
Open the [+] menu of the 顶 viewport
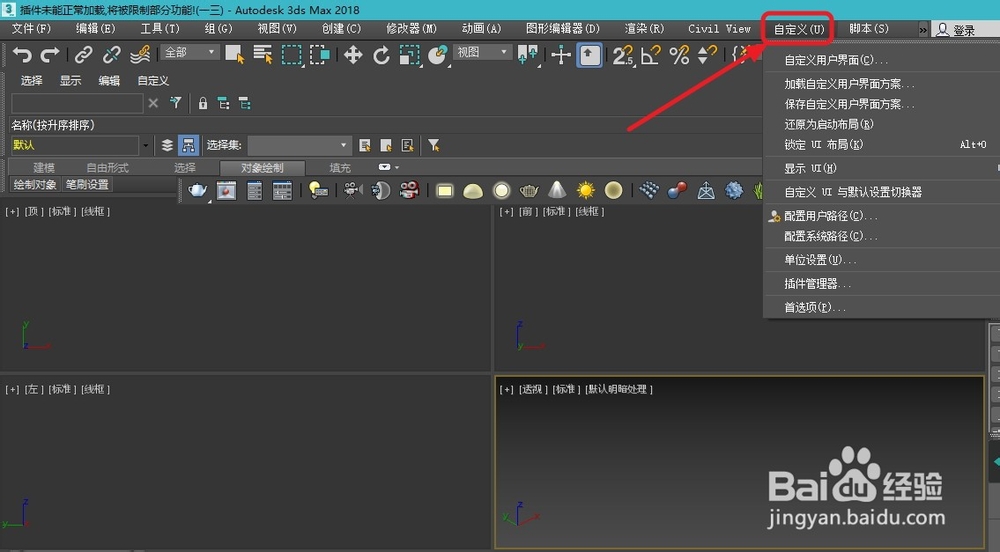12,212
